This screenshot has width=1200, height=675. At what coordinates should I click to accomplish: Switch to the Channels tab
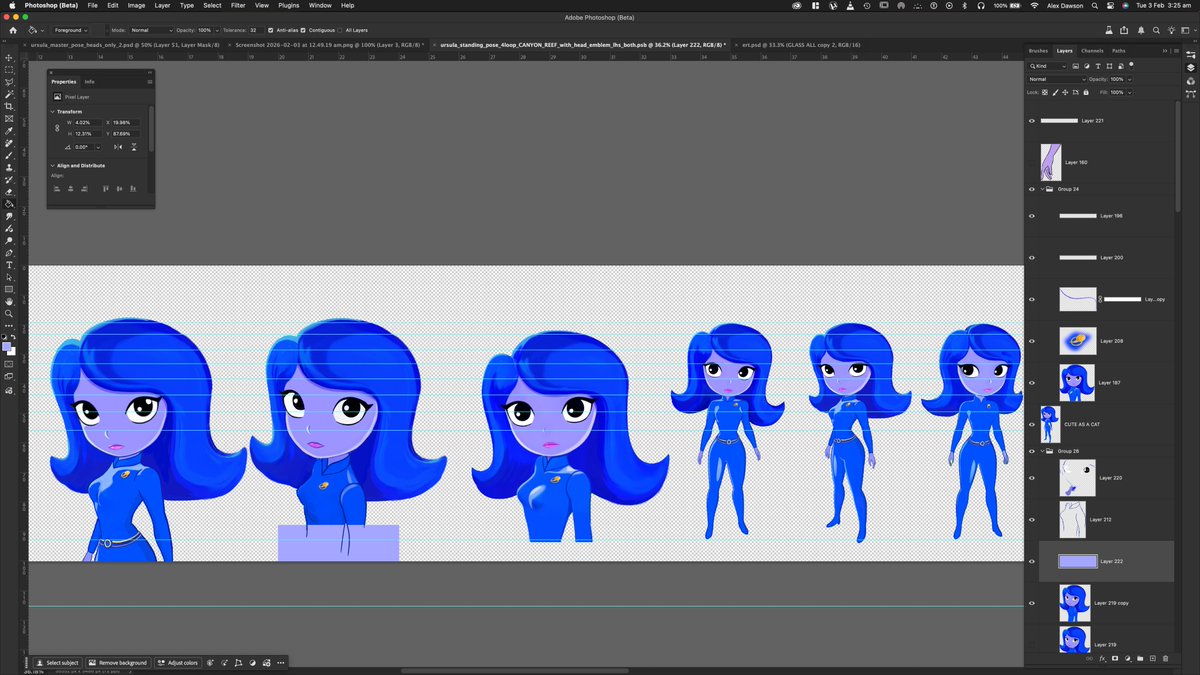tap(1093, 51)
